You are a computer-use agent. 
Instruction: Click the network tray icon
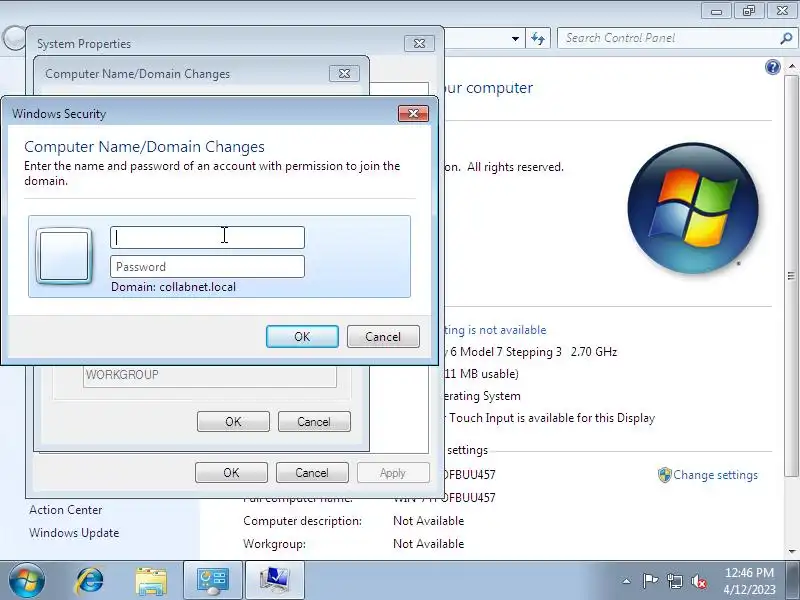tap(674, 581)
